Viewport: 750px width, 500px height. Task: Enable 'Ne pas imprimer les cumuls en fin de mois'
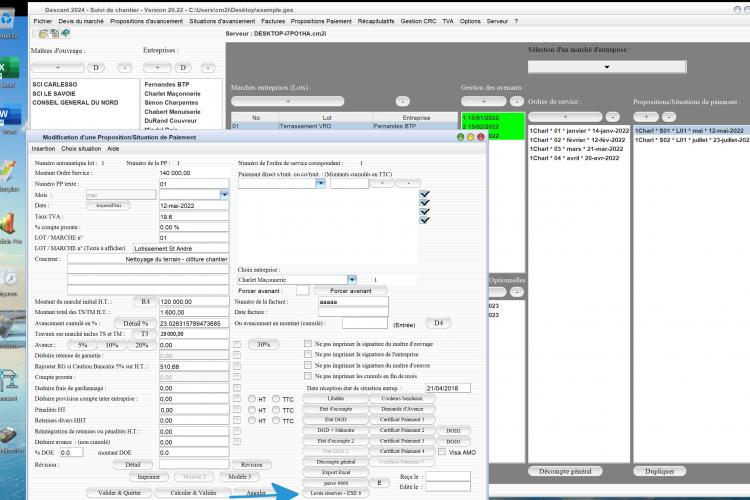click(308, 376)
